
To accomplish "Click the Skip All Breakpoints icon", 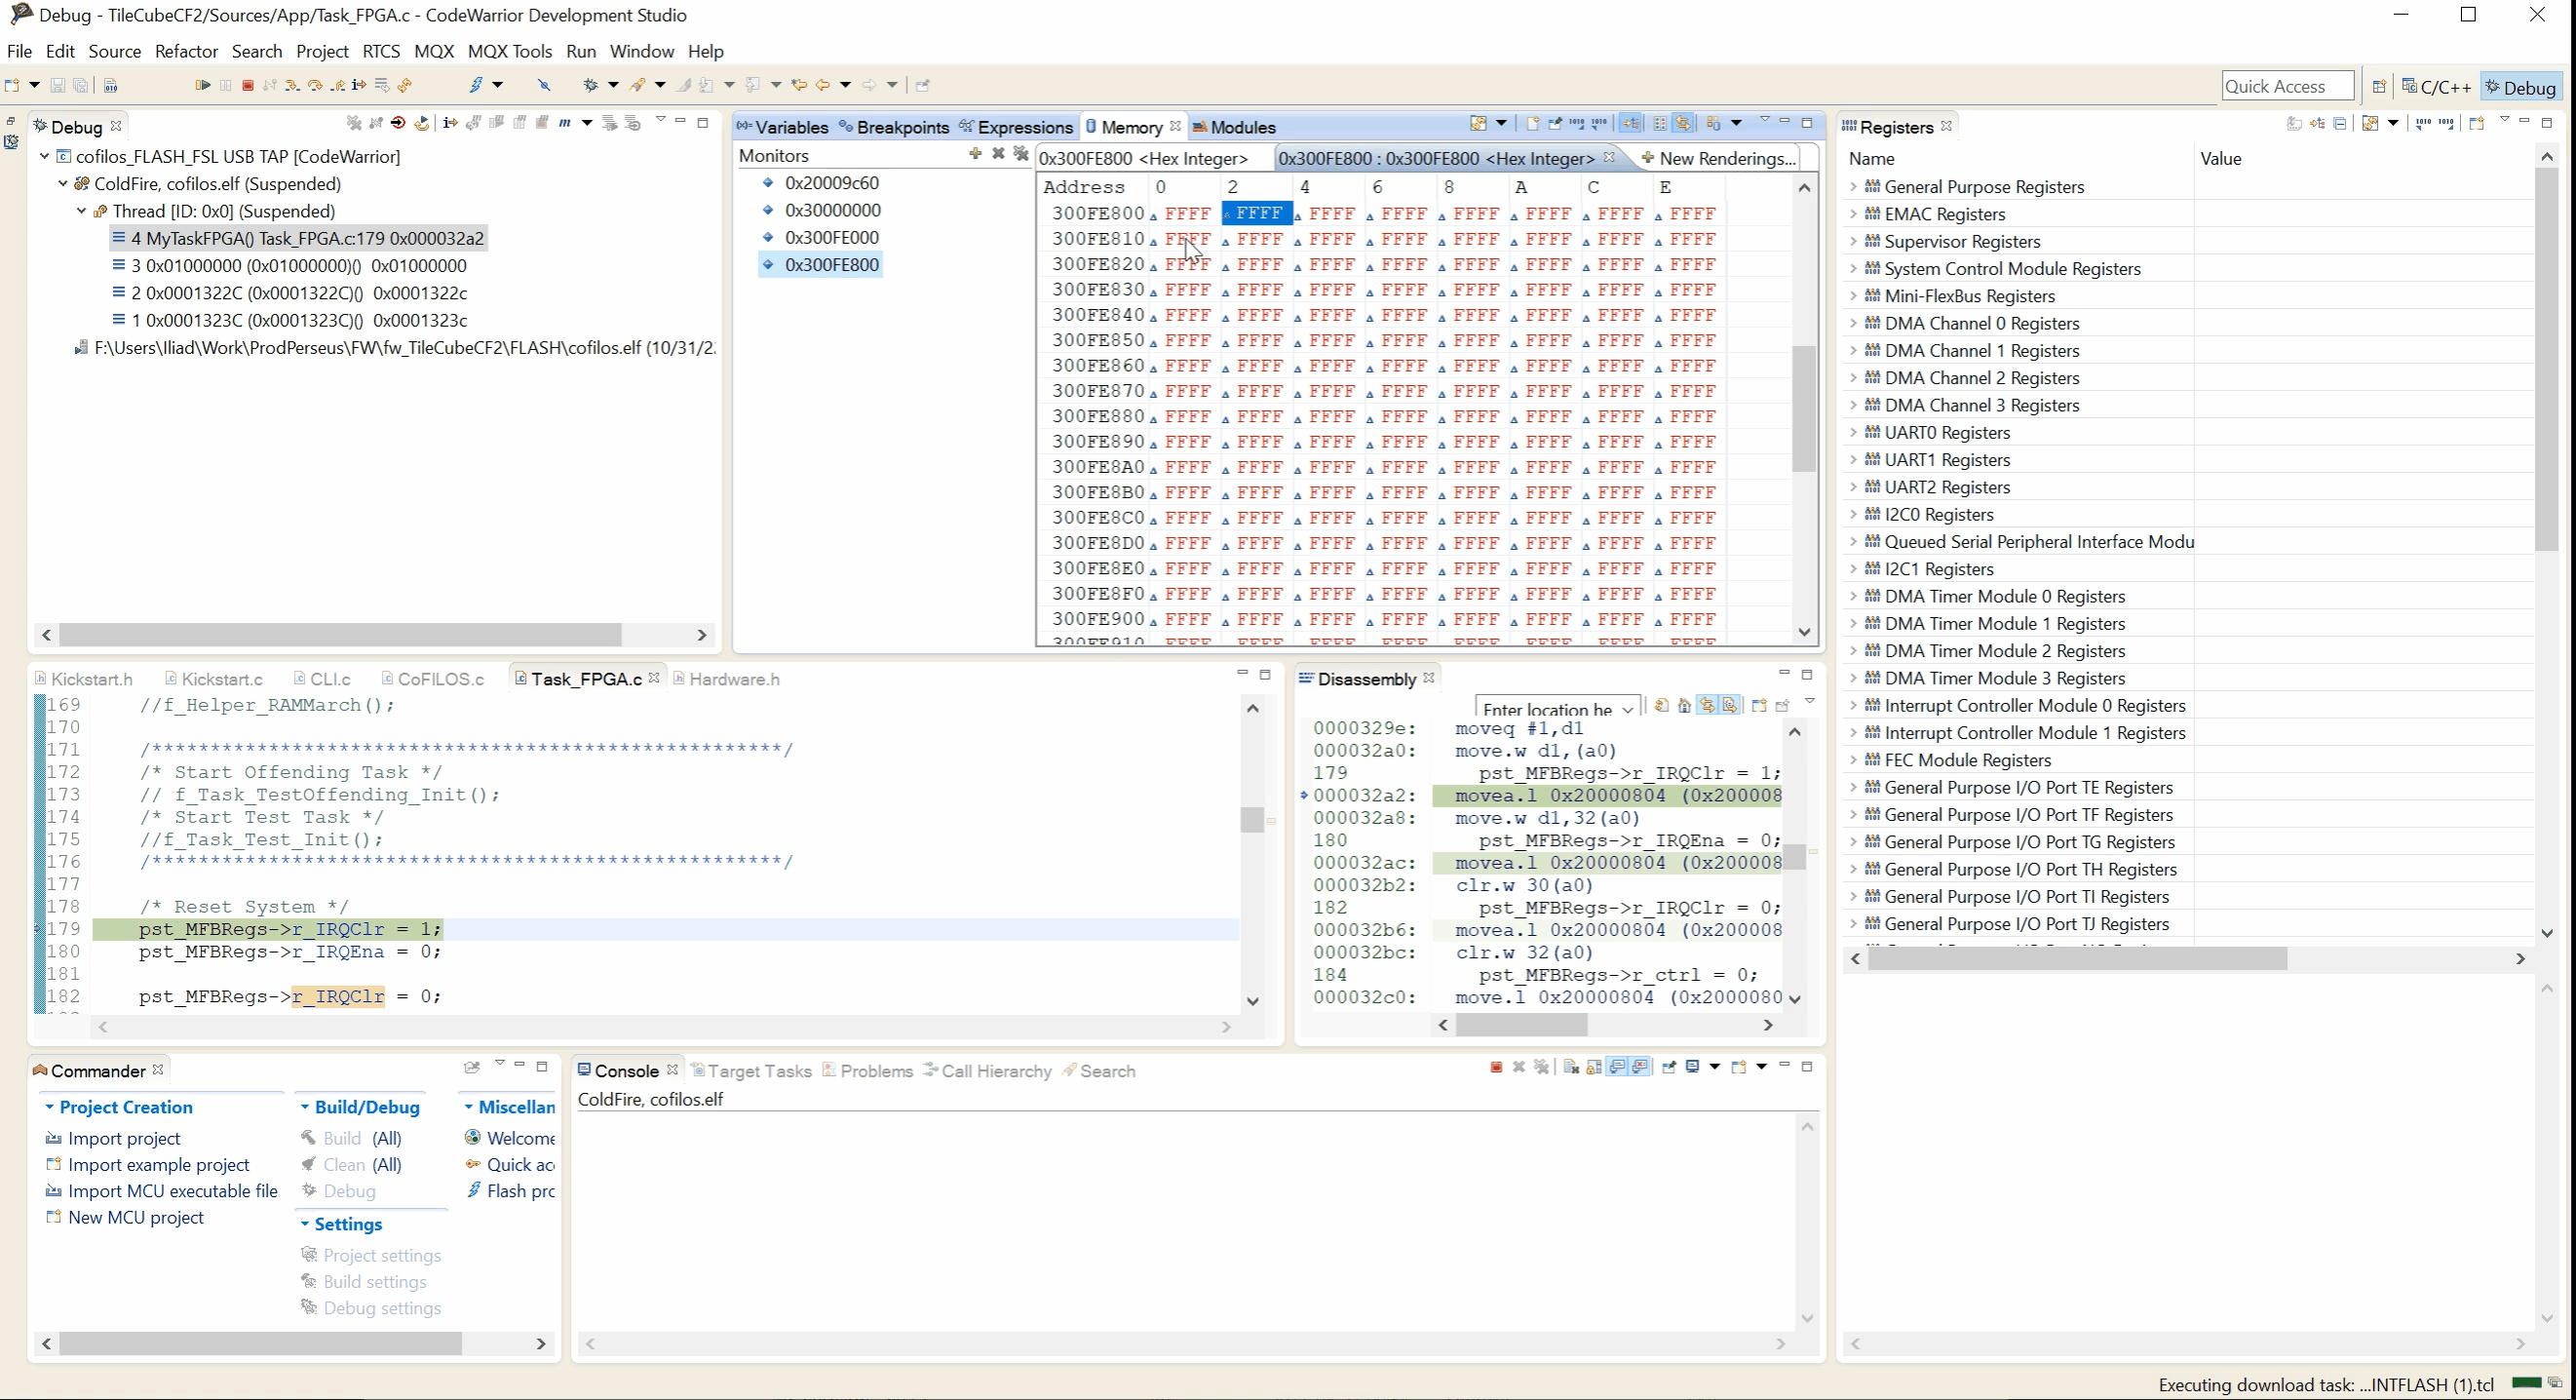I will (544, 85).
